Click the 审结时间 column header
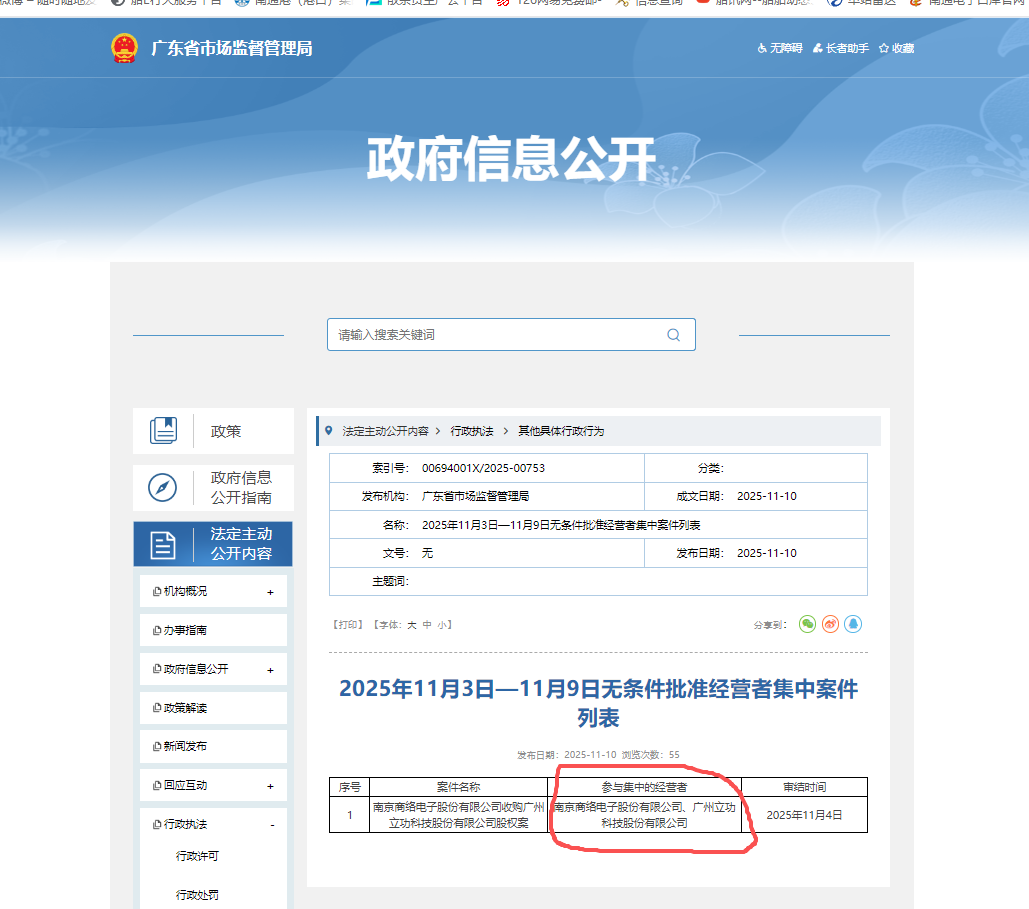 coord(805,787)
